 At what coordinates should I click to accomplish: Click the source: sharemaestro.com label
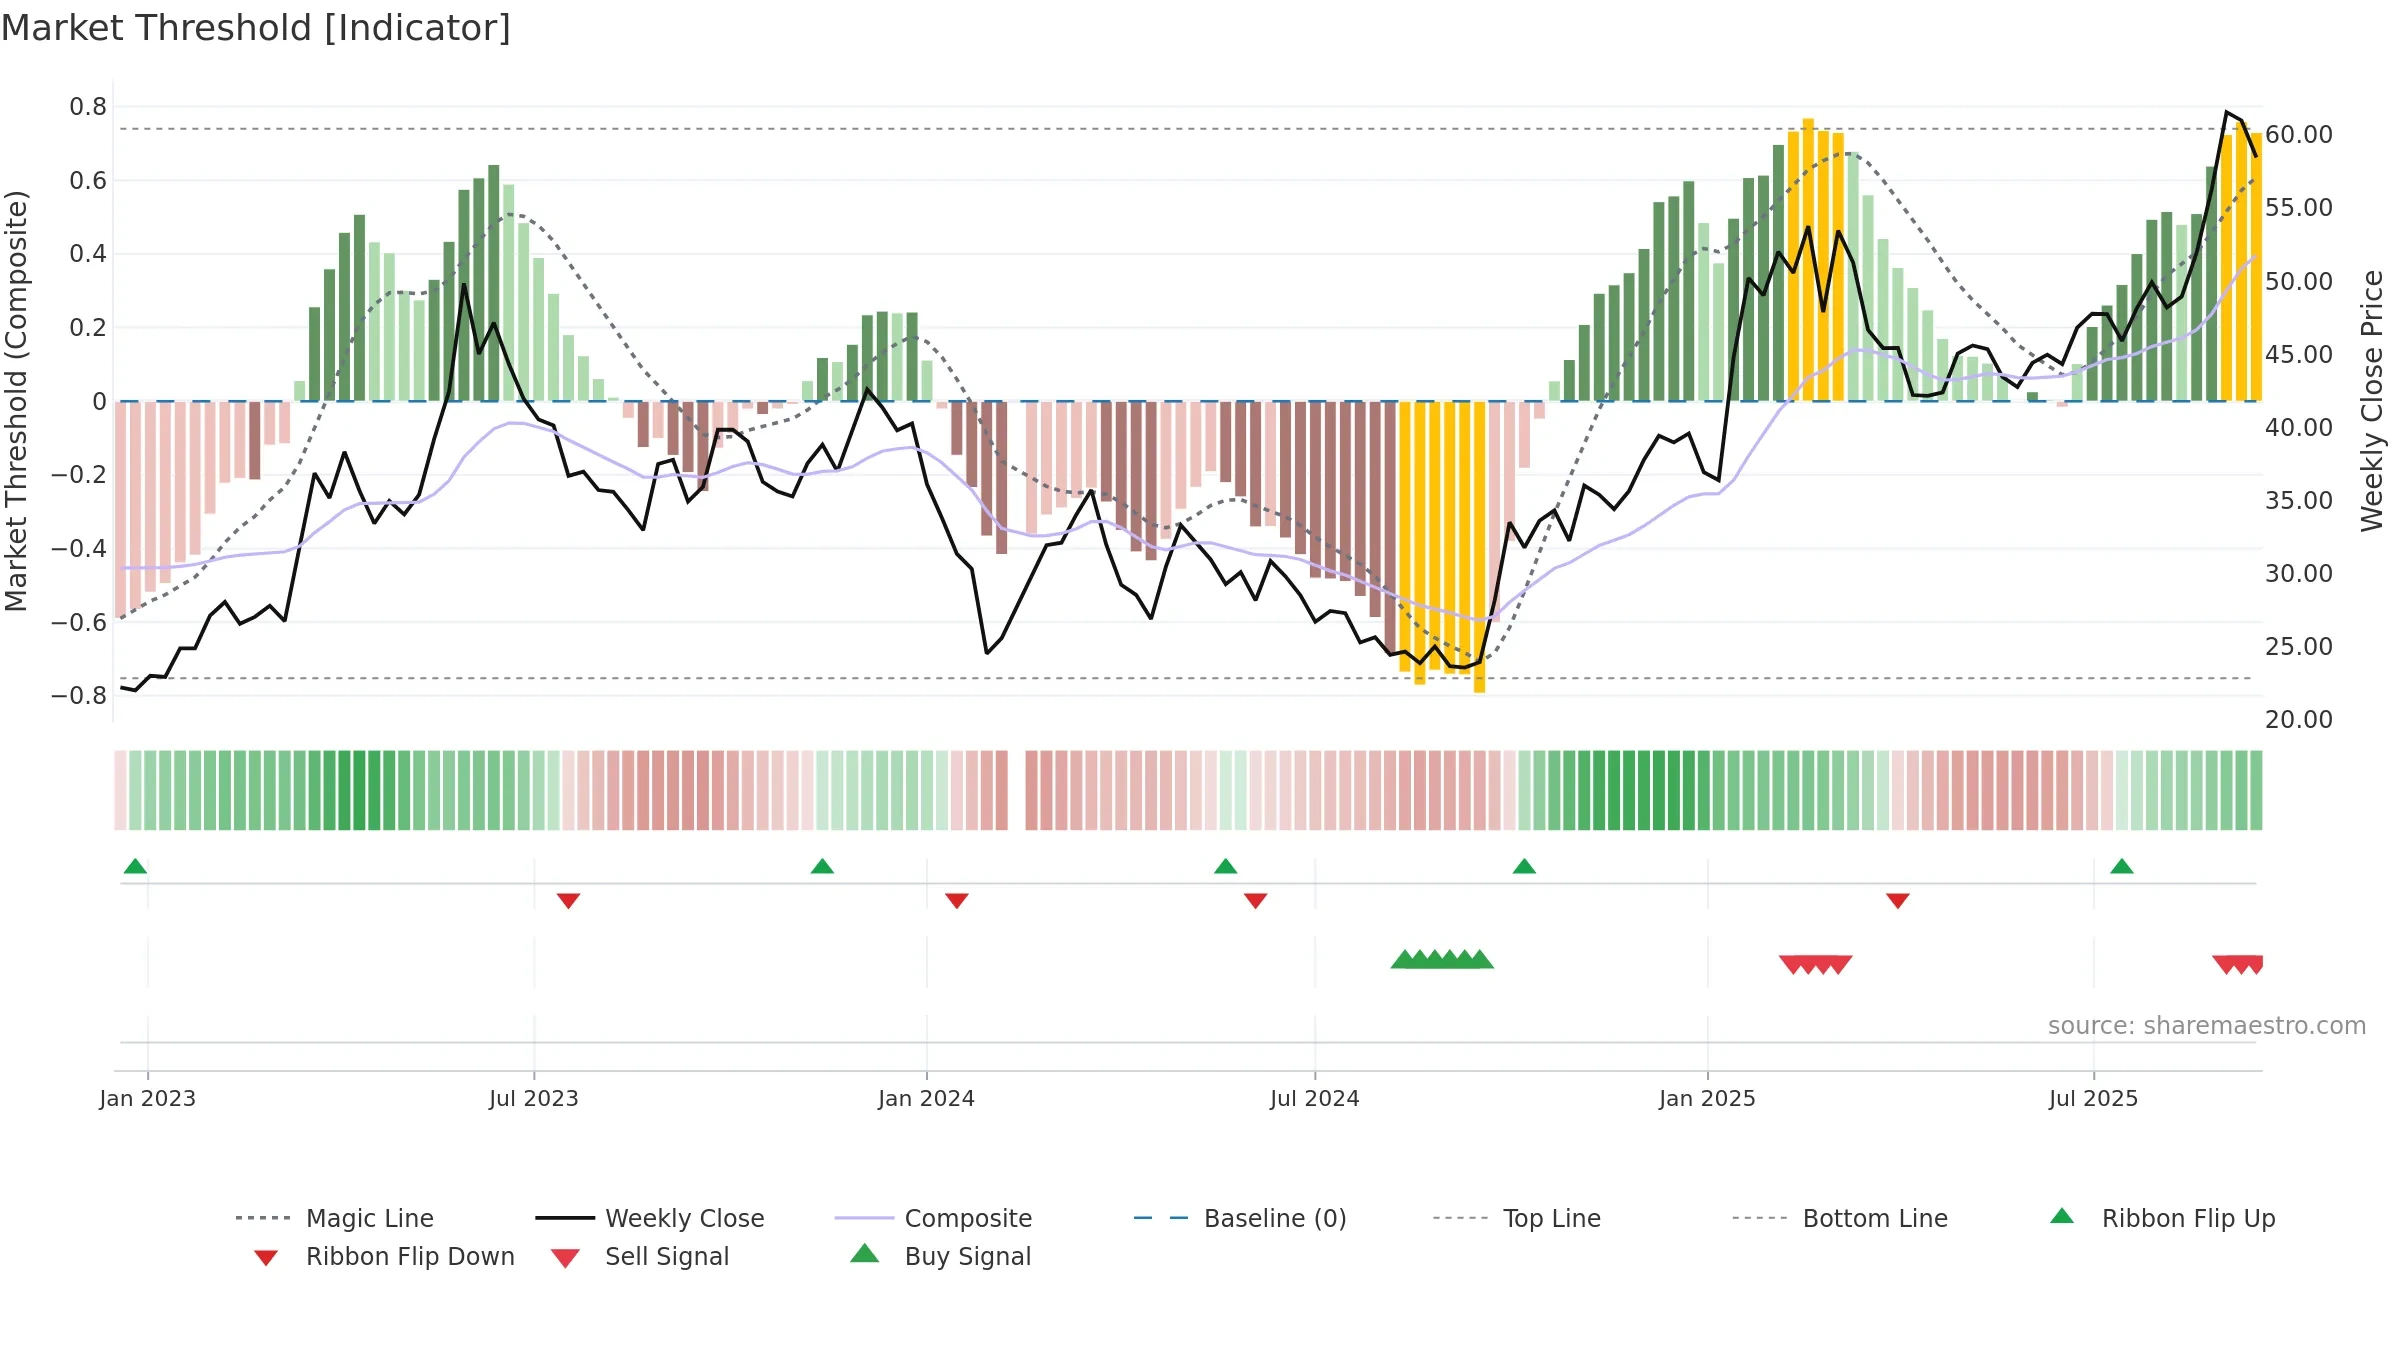tap(2207, 1025)
